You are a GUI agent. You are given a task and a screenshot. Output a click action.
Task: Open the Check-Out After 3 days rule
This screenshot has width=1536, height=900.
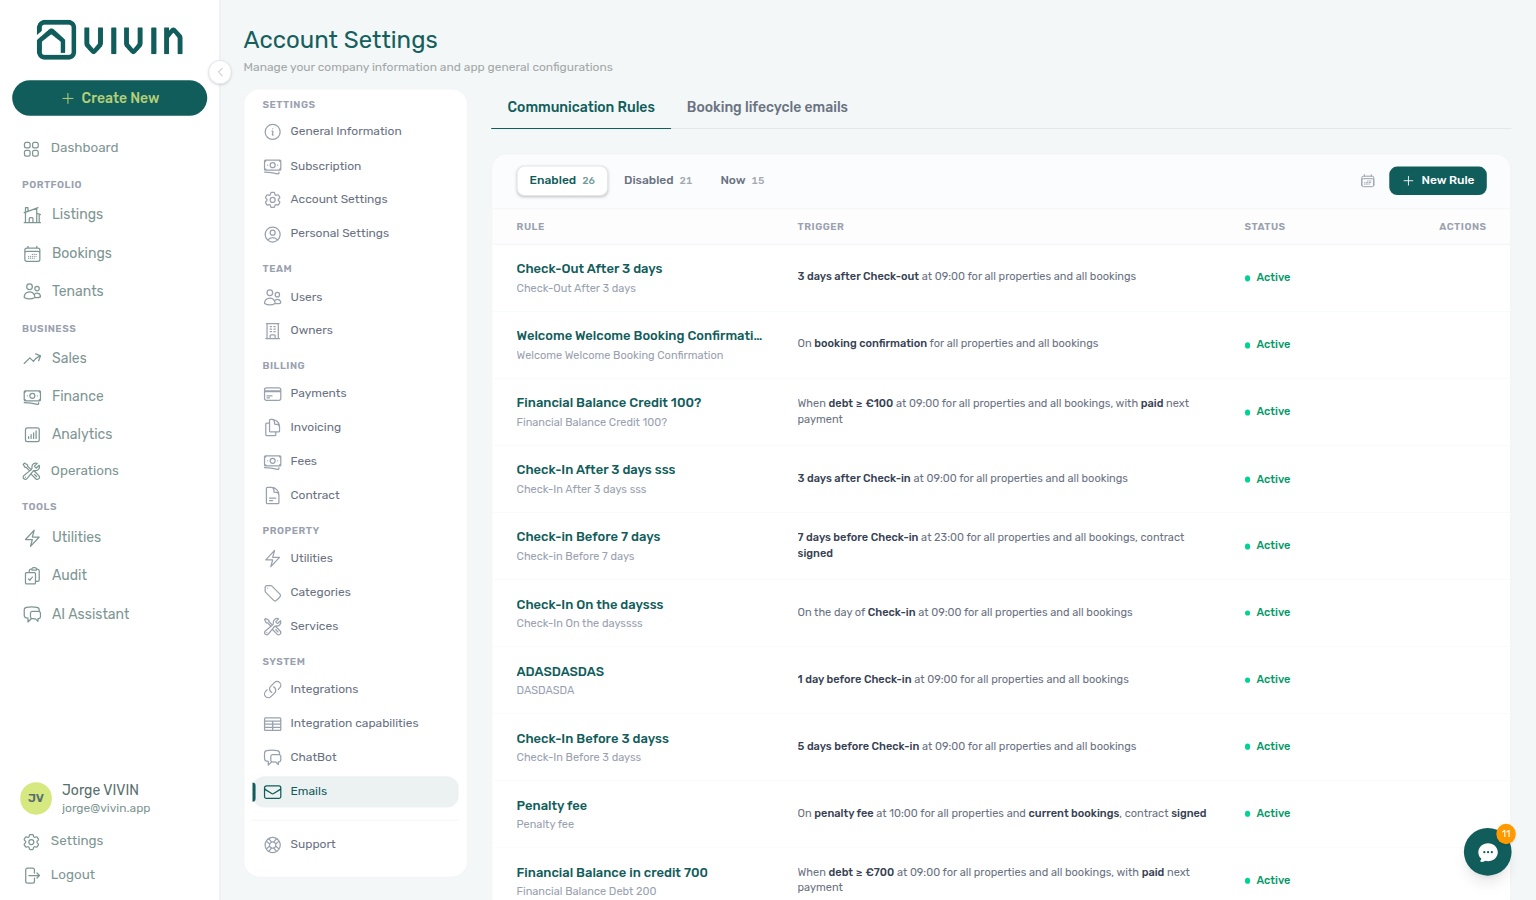pyautogui.click(x=589, y=269)
